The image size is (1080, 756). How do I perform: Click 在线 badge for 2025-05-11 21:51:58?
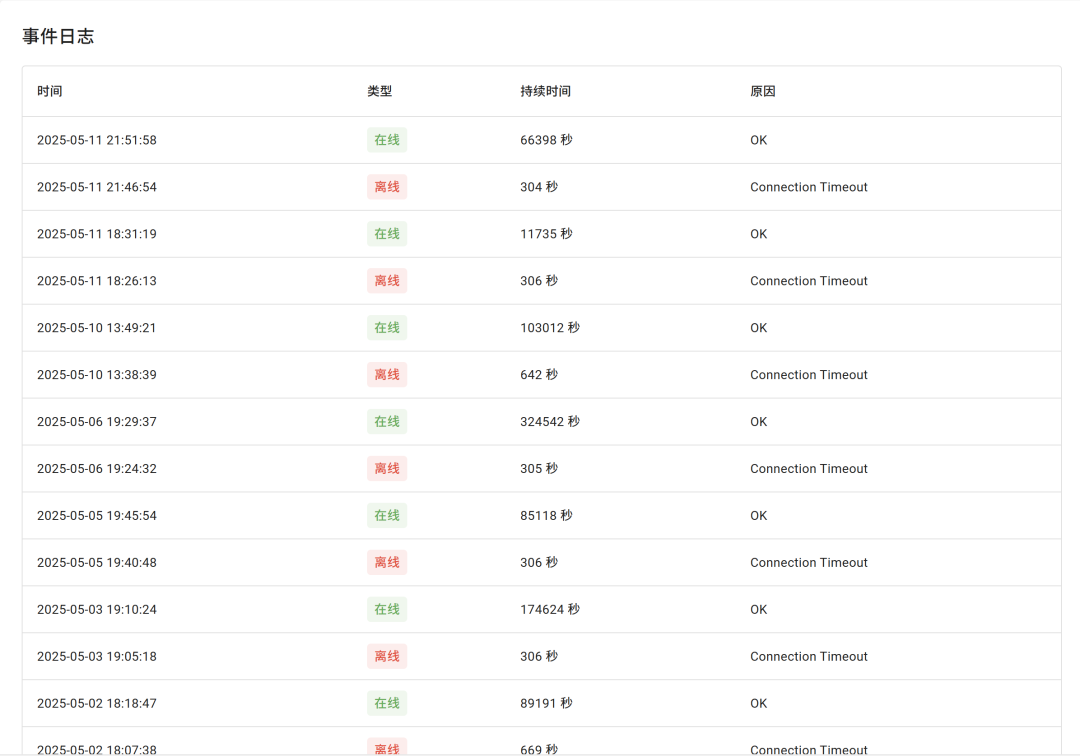tap(386, 140)
